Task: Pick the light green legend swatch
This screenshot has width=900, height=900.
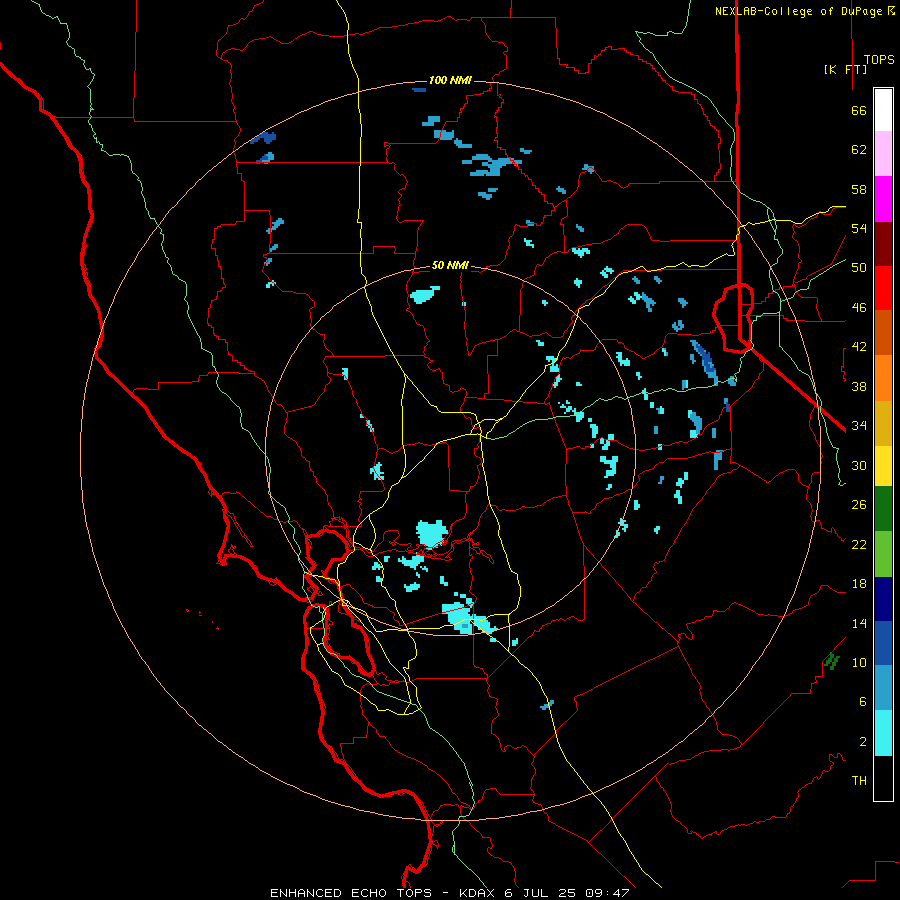Action: click(883, 554)
